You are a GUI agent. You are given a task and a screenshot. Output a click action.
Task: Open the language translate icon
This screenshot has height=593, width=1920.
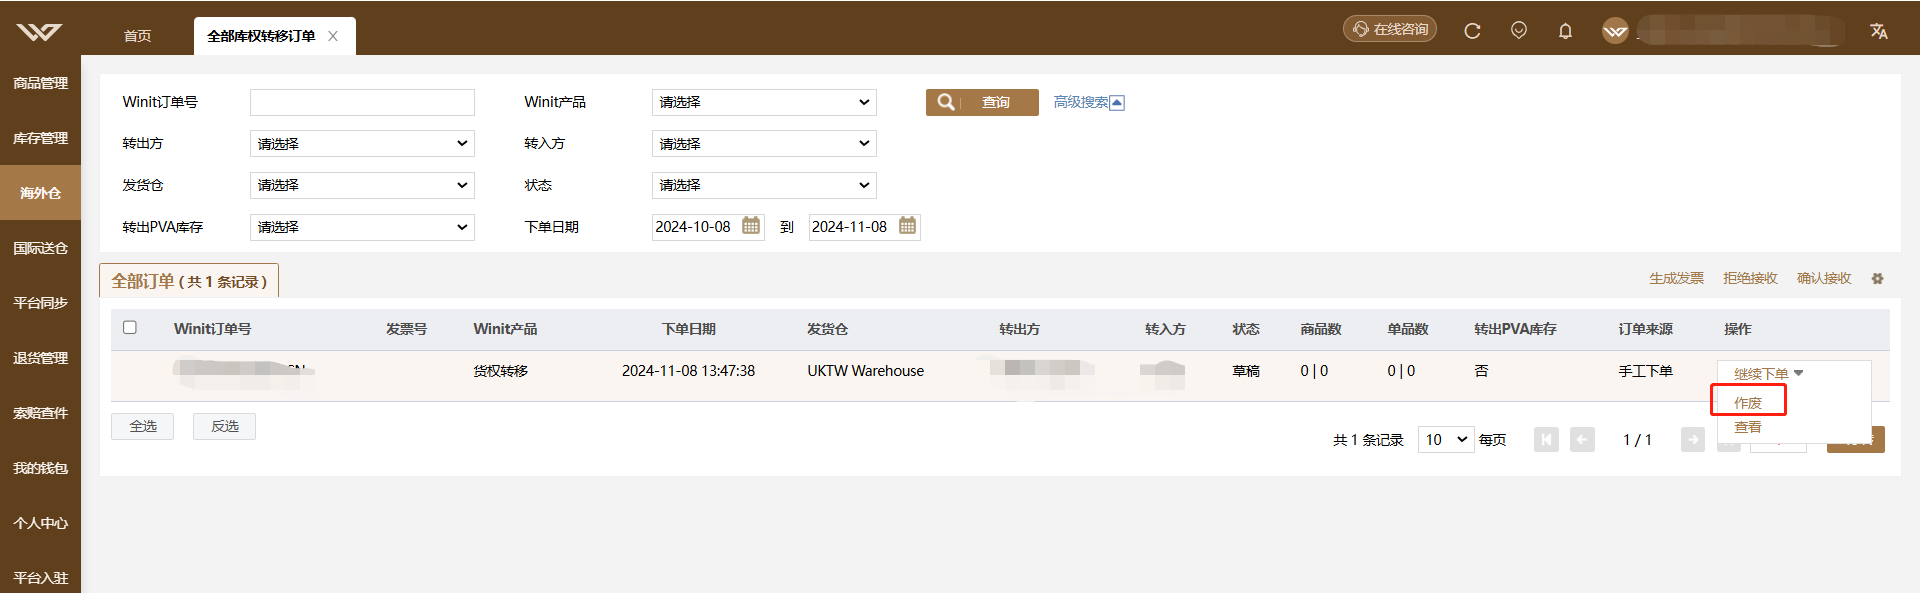tap(1879, 31)
